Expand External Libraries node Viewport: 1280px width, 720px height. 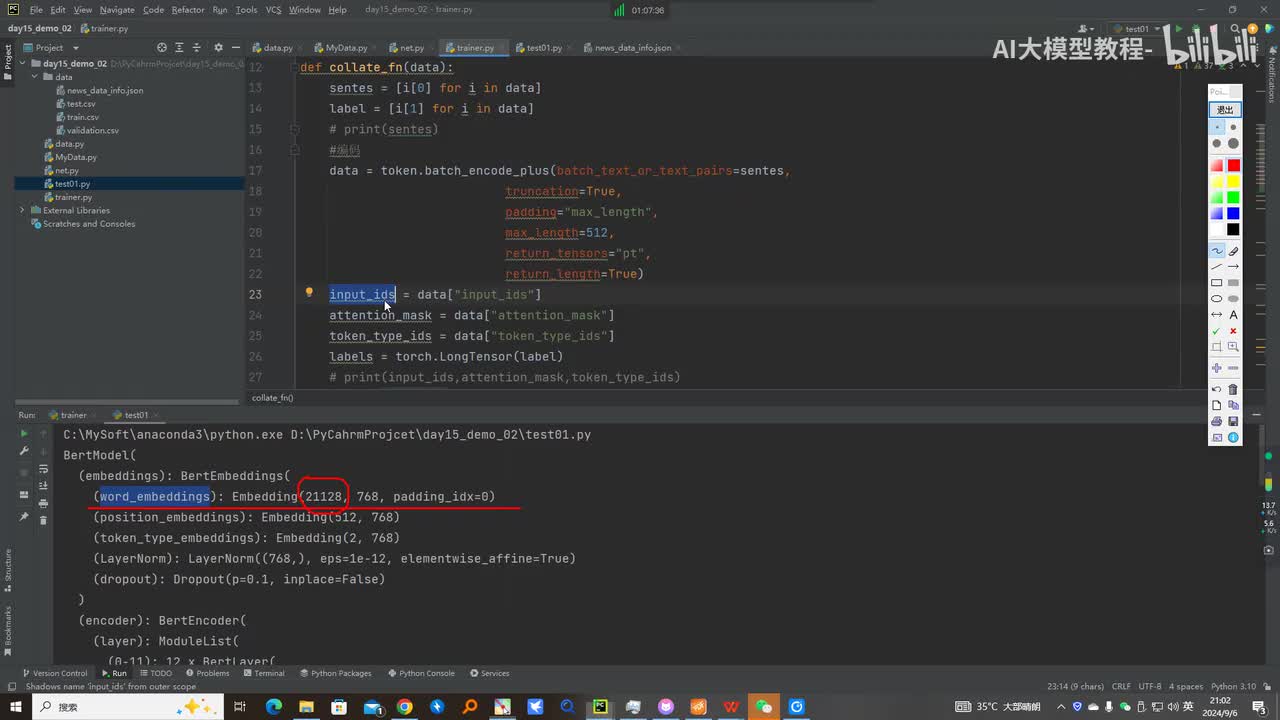[22, 210]
